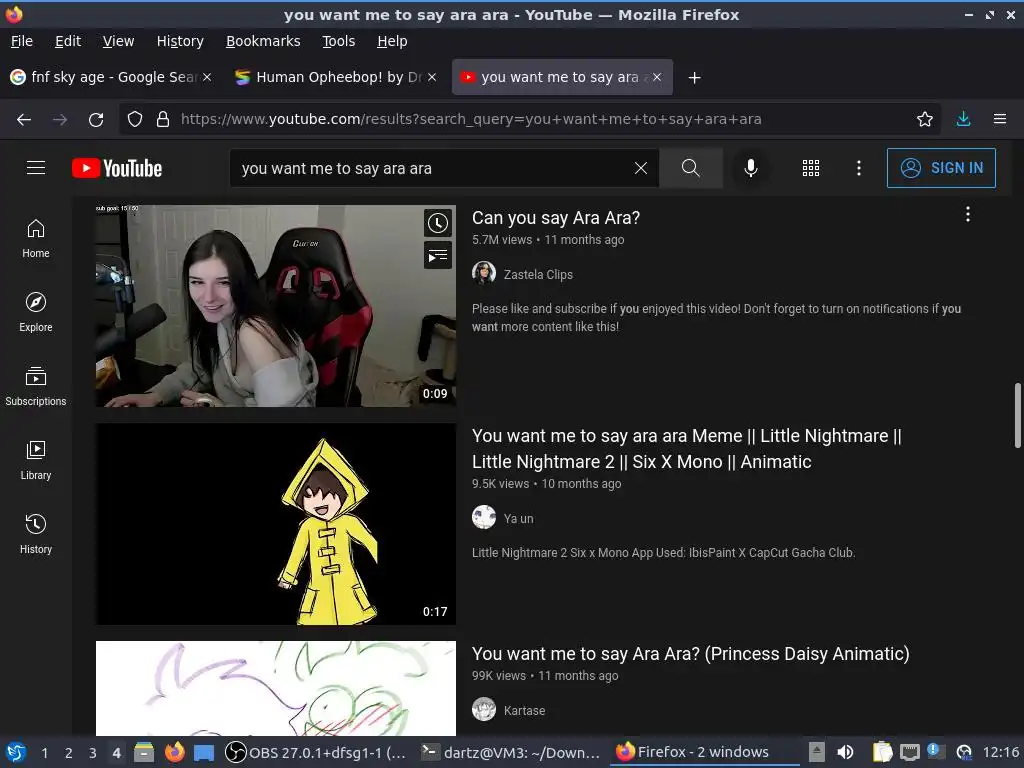The height and width of the screenshot is (768, 1024).
Task: Click the padlock site information icon
Action: pos(163,120)
